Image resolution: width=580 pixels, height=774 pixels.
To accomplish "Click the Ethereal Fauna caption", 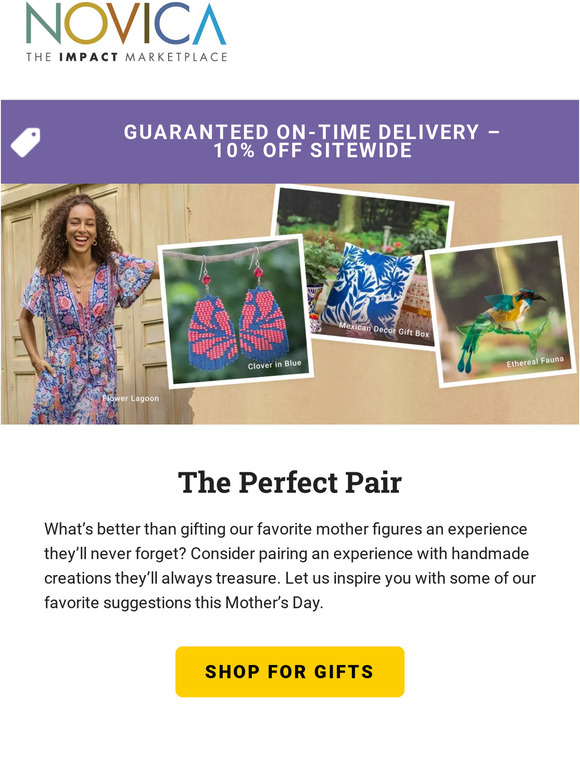I will (x=535, y=362).
